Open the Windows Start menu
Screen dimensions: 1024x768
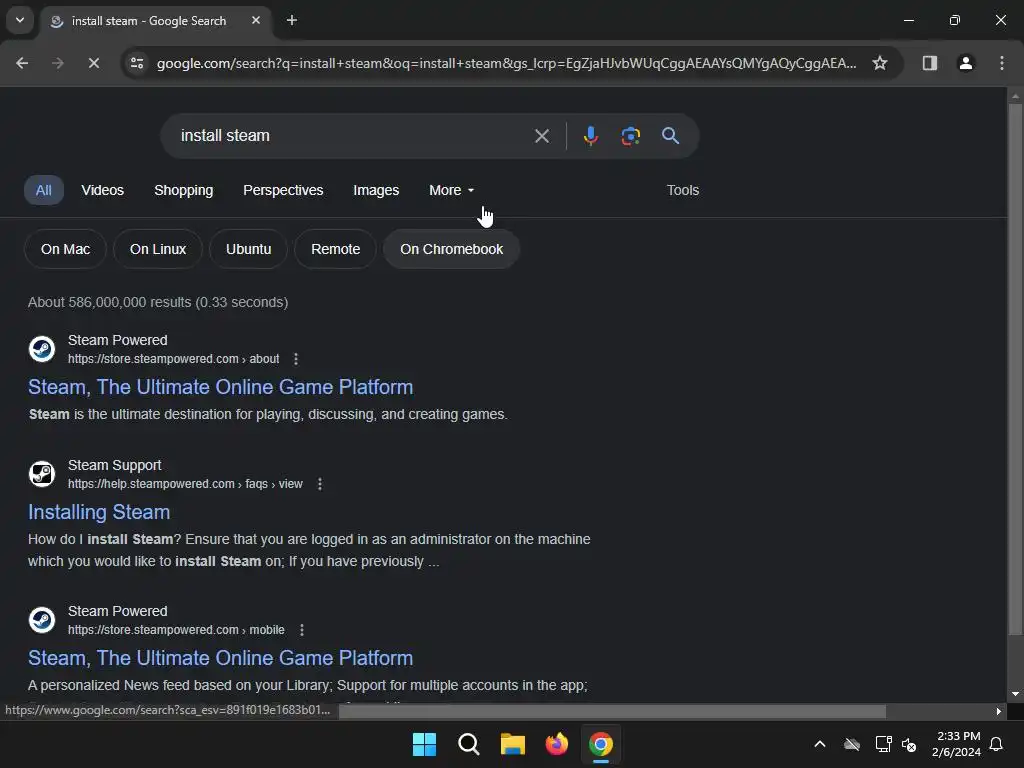pyautogui.click(x=424, y=744)
